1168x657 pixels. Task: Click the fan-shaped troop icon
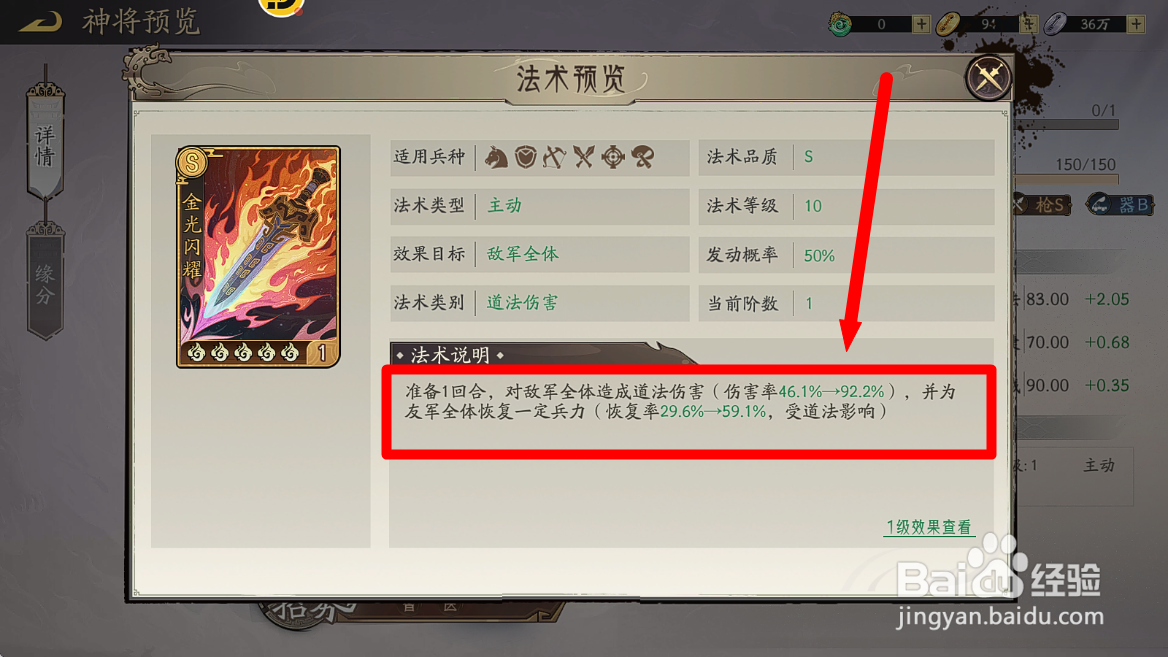pos(643,157)
